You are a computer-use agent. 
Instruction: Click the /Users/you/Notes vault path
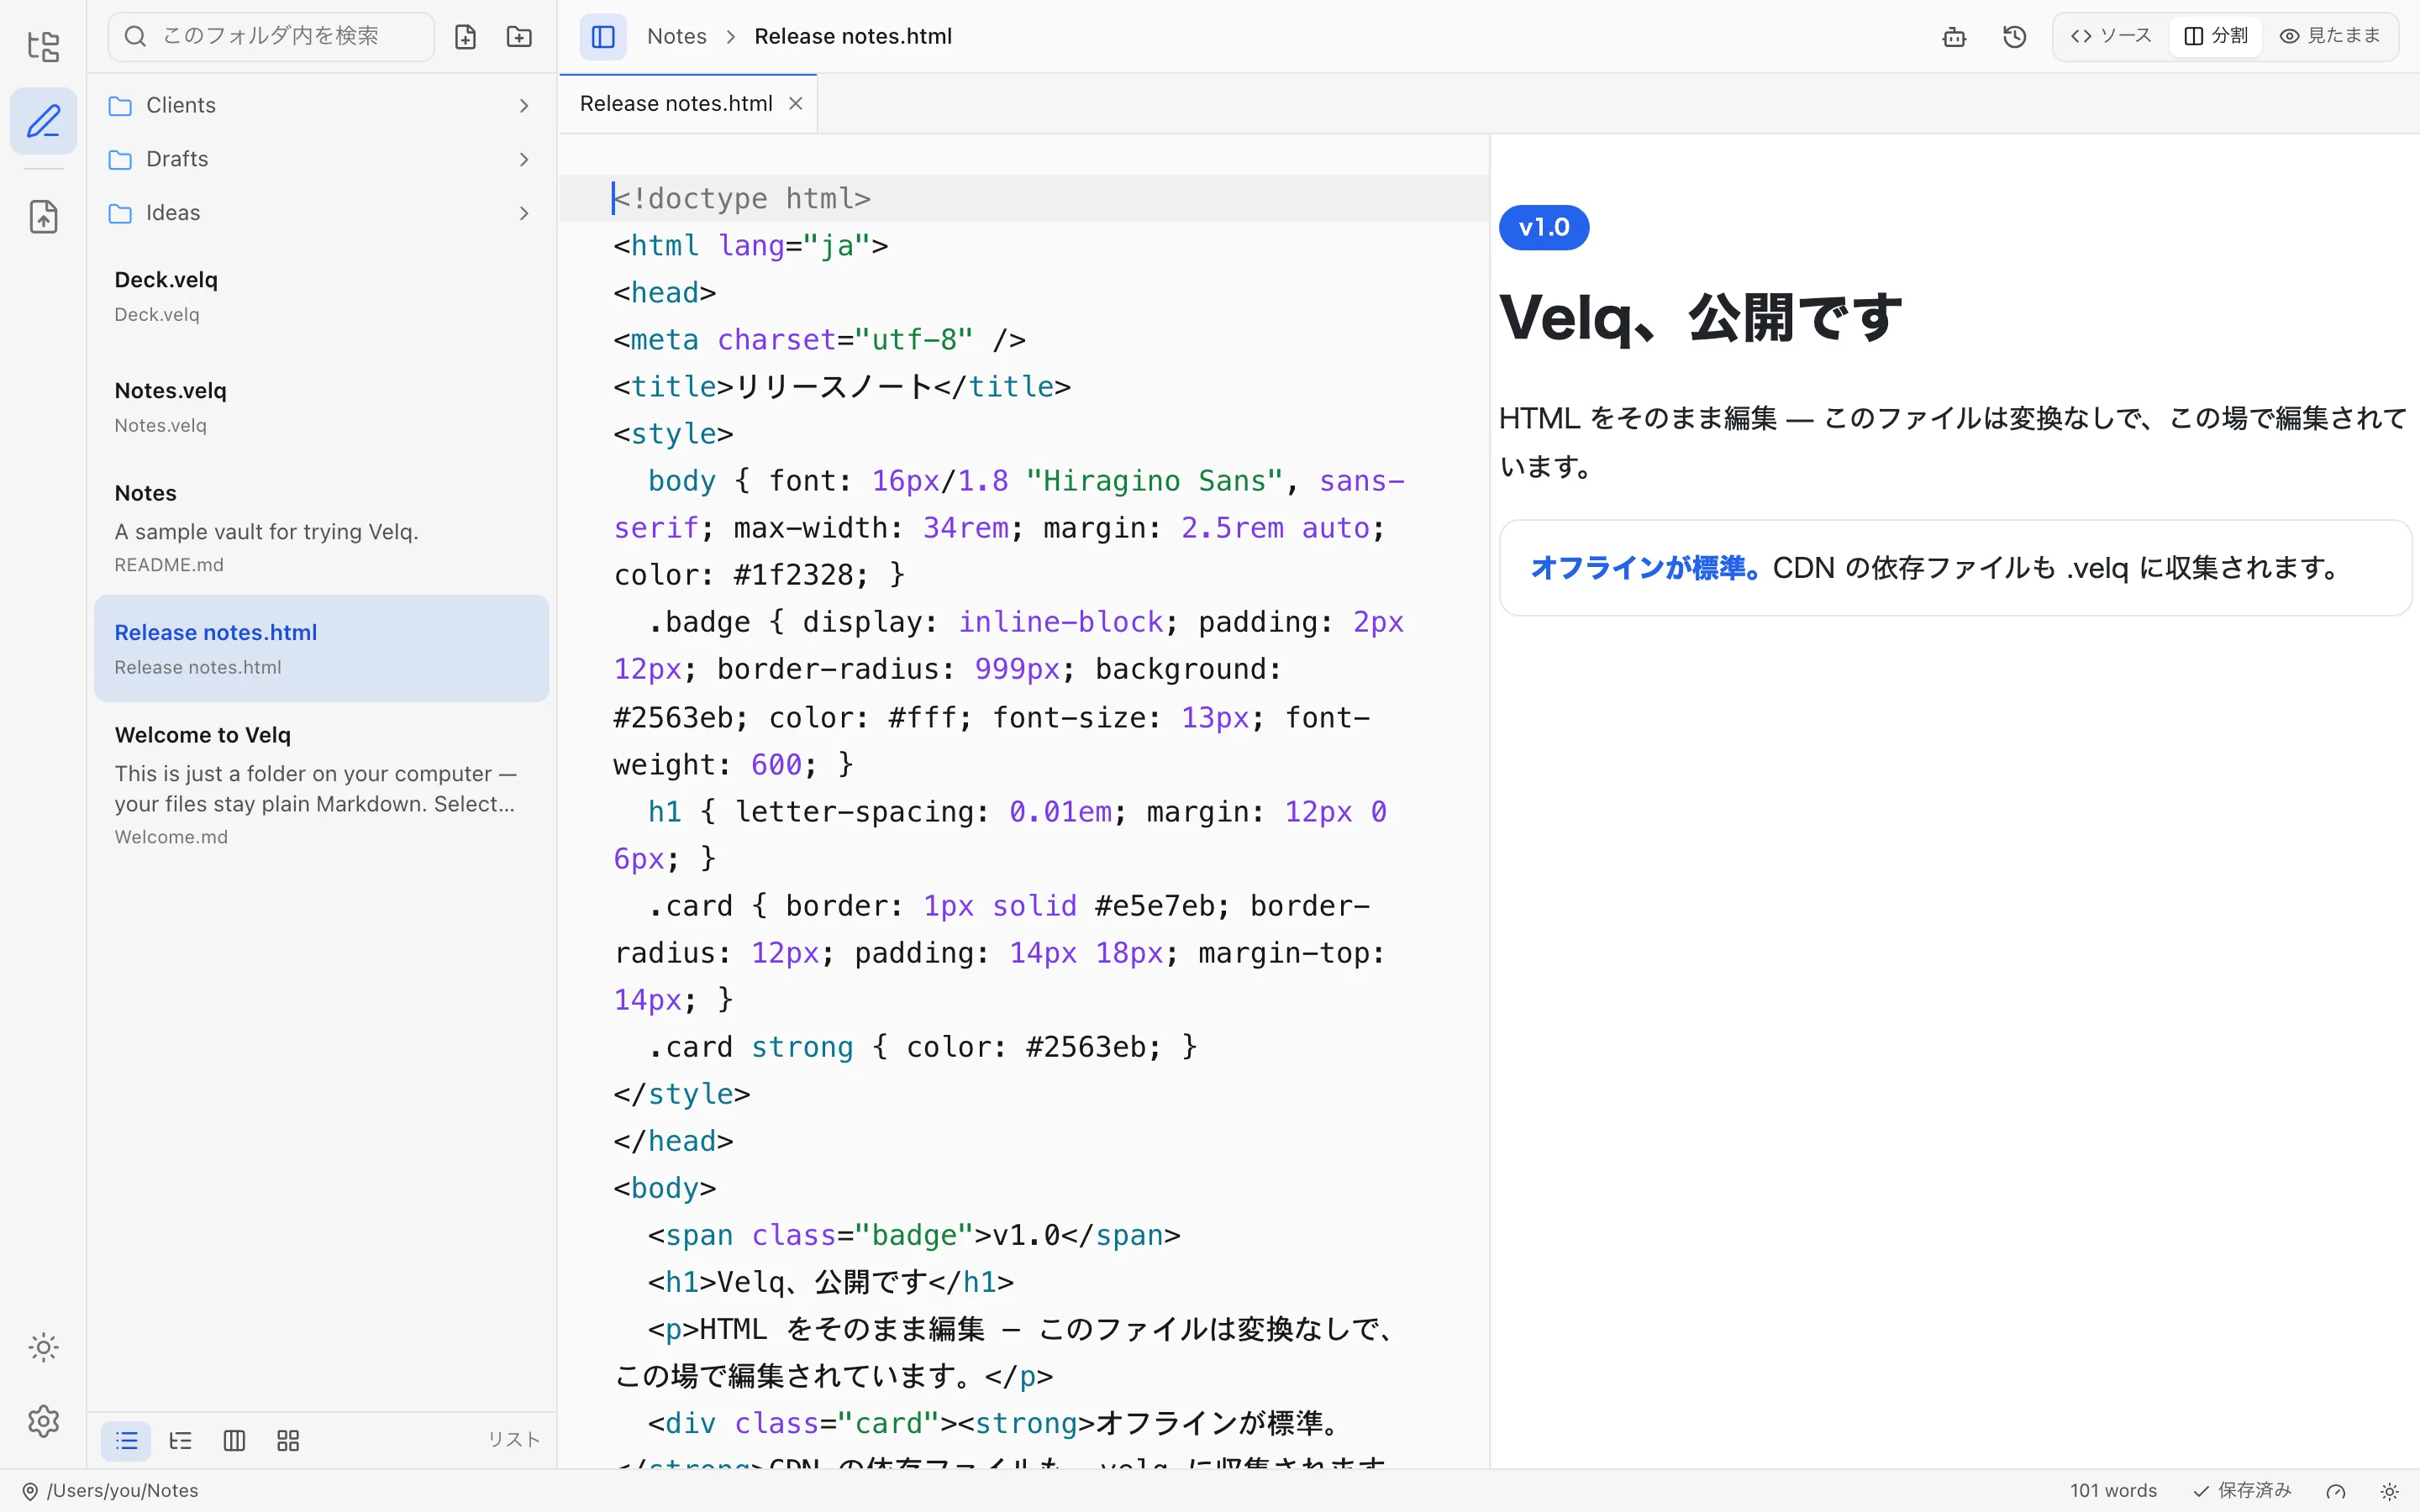(123, 1491)
